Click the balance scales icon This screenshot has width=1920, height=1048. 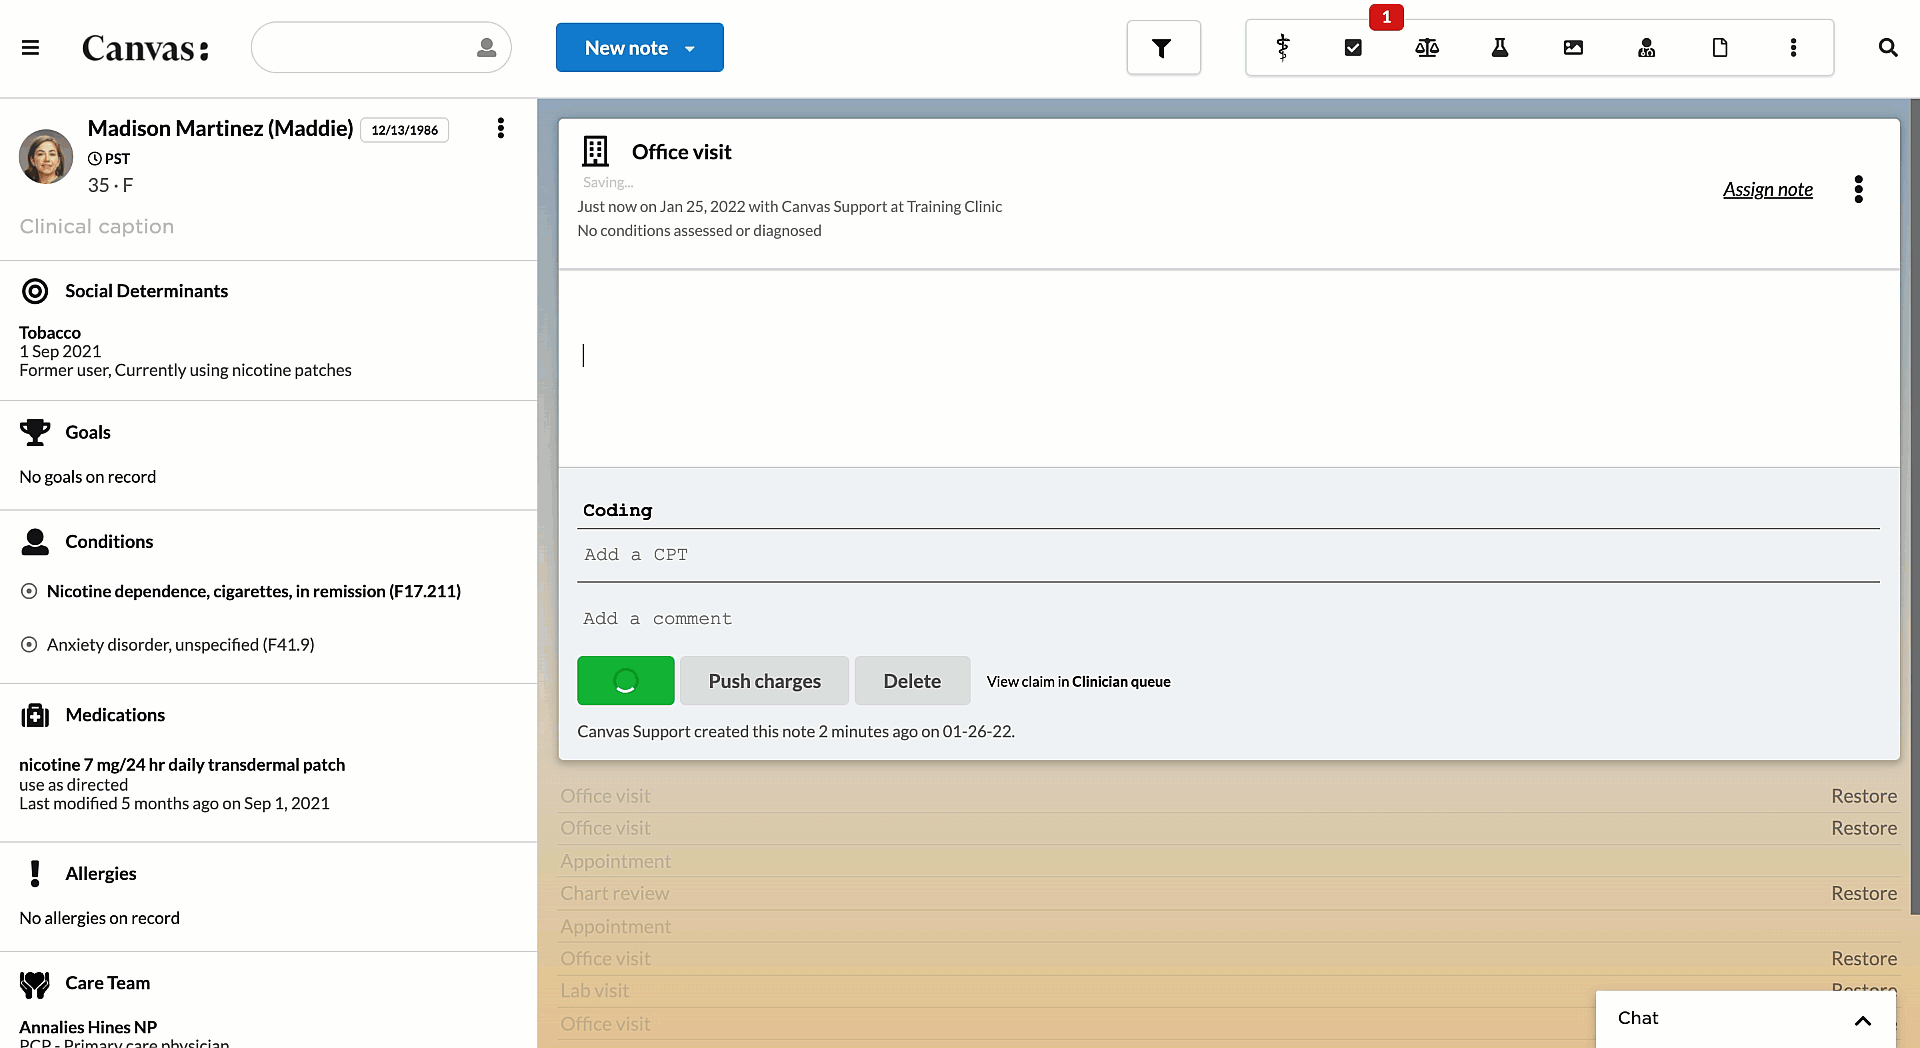pyautogui.click(x=1427, y=48)
